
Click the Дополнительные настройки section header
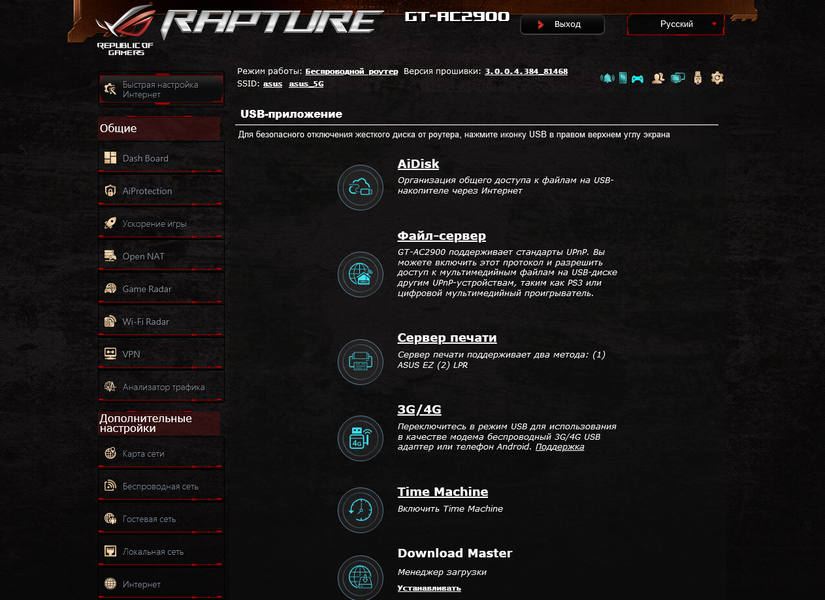click(159, 423)
